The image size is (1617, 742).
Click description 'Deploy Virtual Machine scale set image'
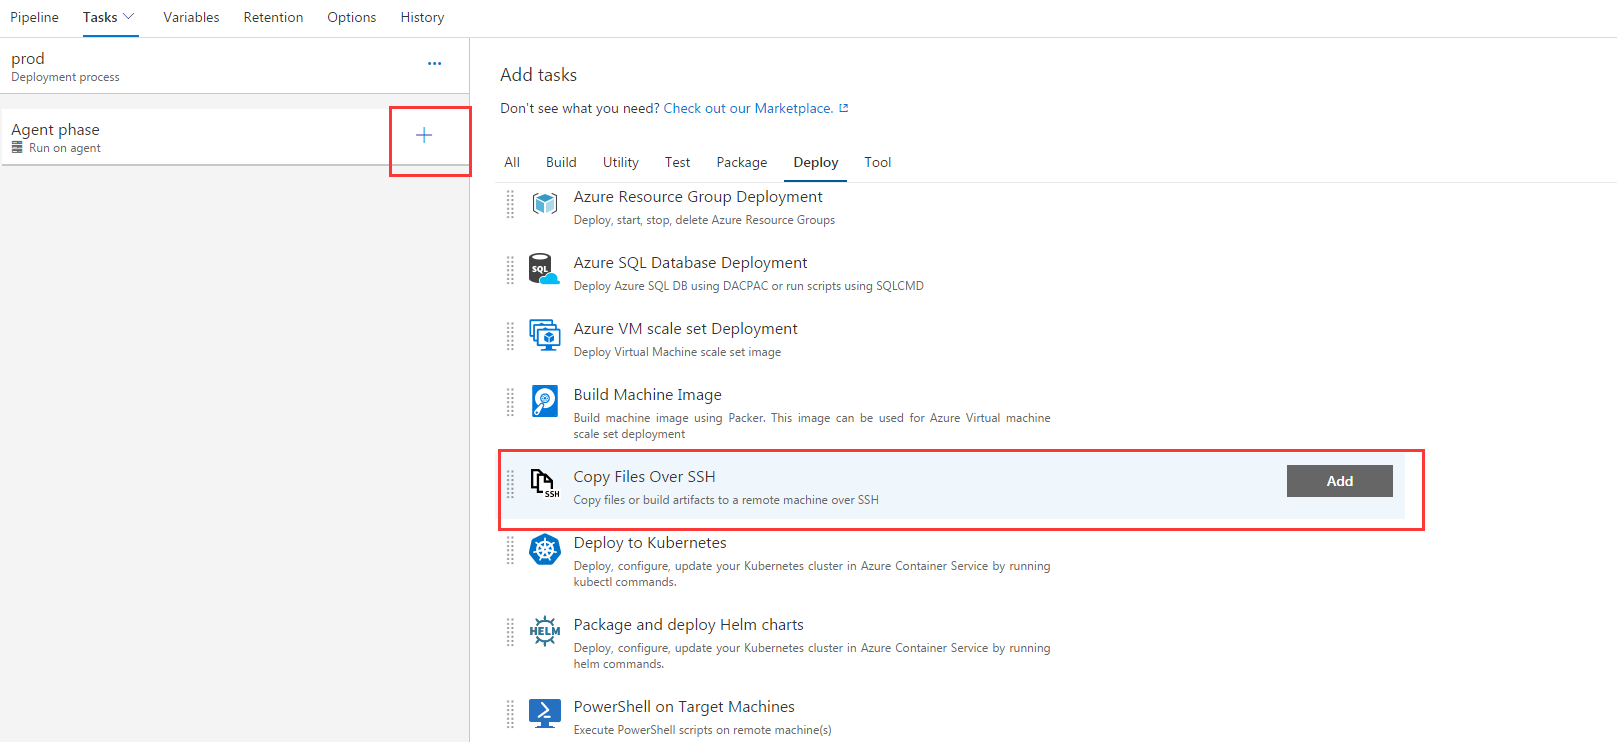coord(677,352)
